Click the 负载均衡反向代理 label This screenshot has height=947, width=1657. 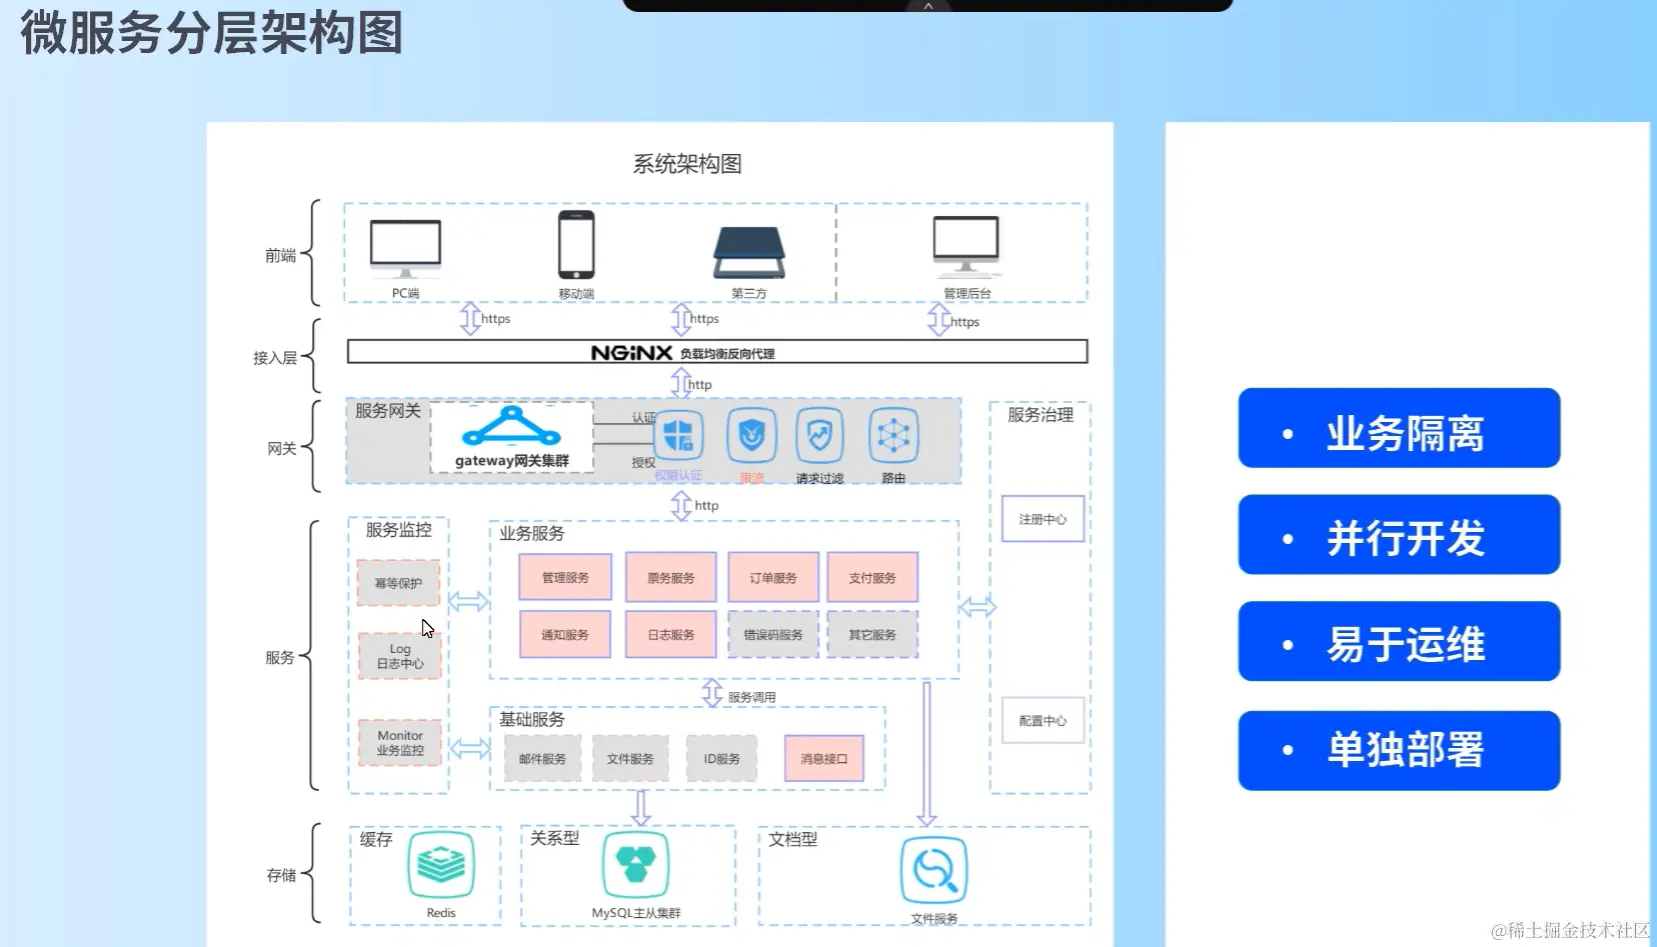(727, 354)
